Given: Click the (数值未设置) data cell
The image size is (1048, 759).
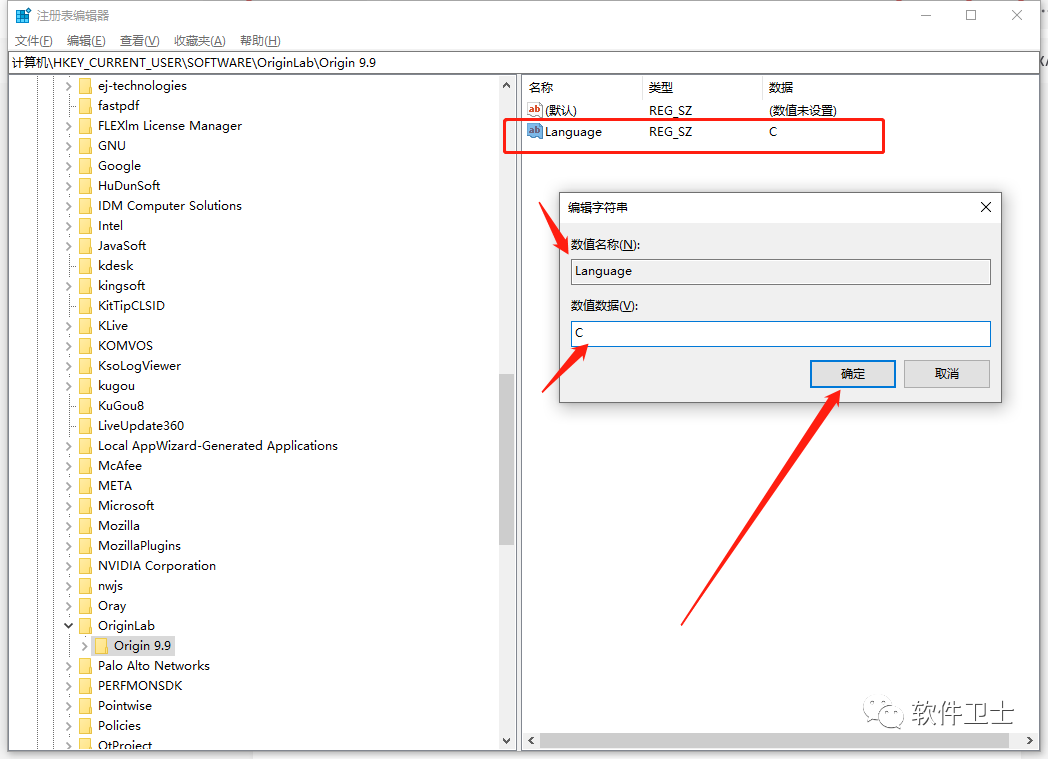Looking at the screenshot, I should [802, 110].
